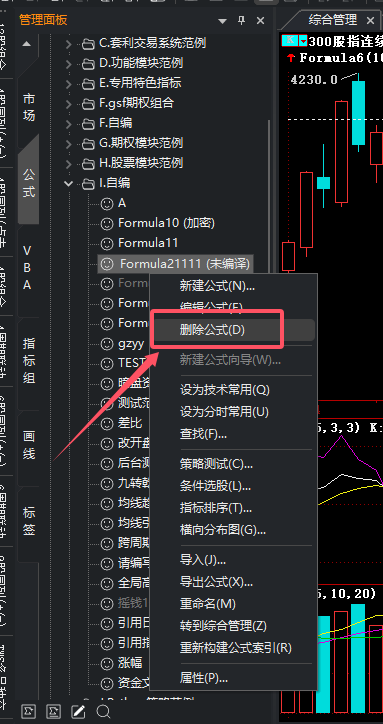
Task: Choose 导入(J)... from context menu
Action: coord(234,560)
